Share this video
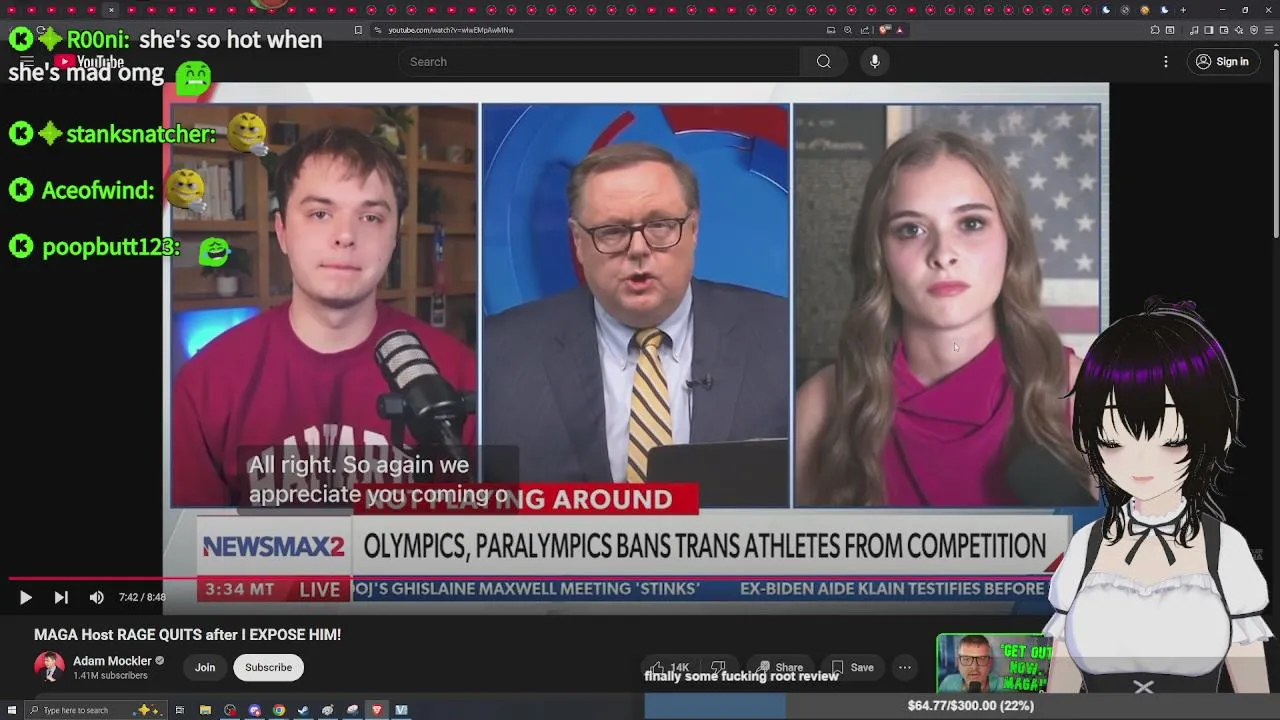The height and width of the screenshot is (720, 1280). [780, 667]
